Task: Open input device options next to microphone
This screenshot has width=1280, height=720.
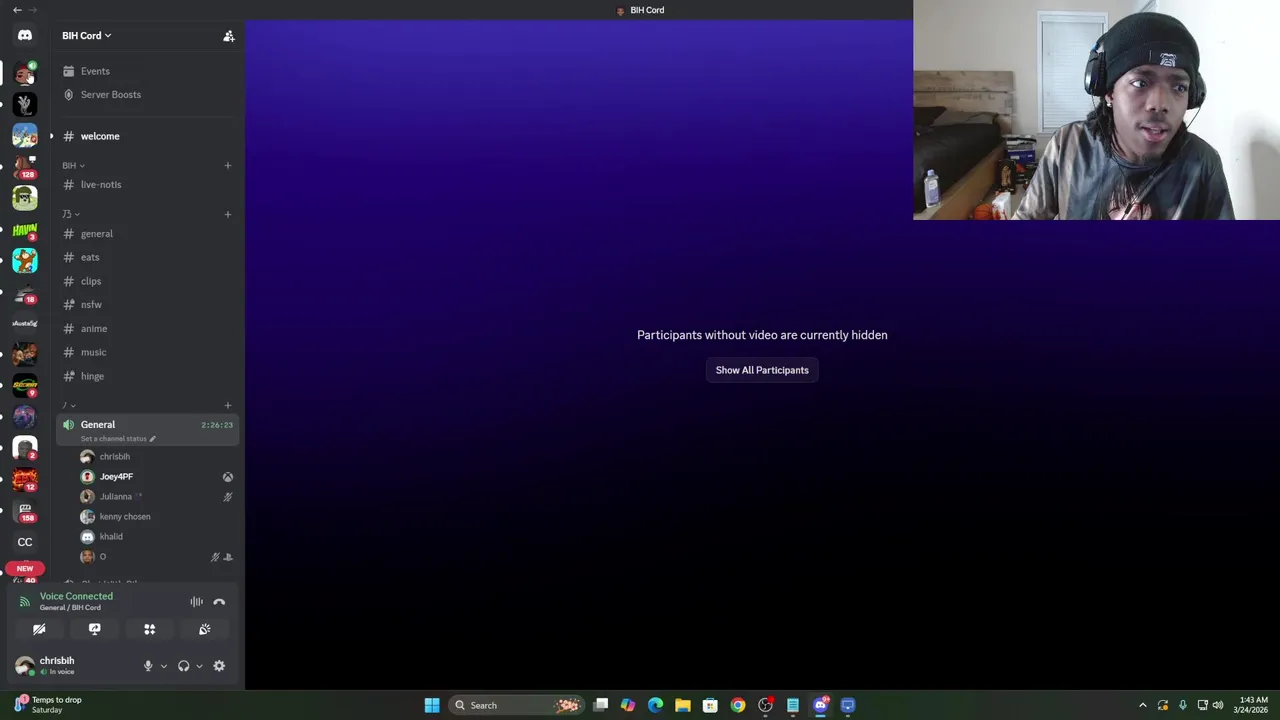Action: 164,666
